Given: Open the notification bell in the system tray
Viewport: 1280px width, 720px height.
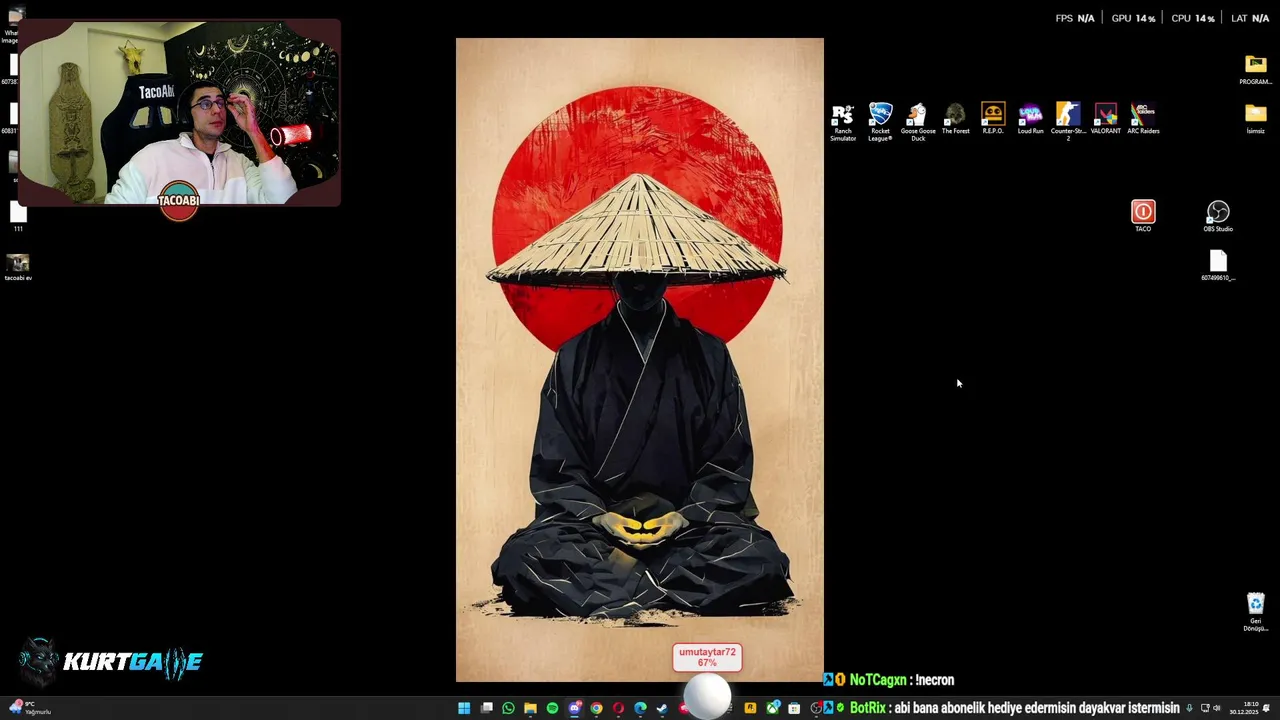Looking at the screenshot, I should coord(1267,708).
